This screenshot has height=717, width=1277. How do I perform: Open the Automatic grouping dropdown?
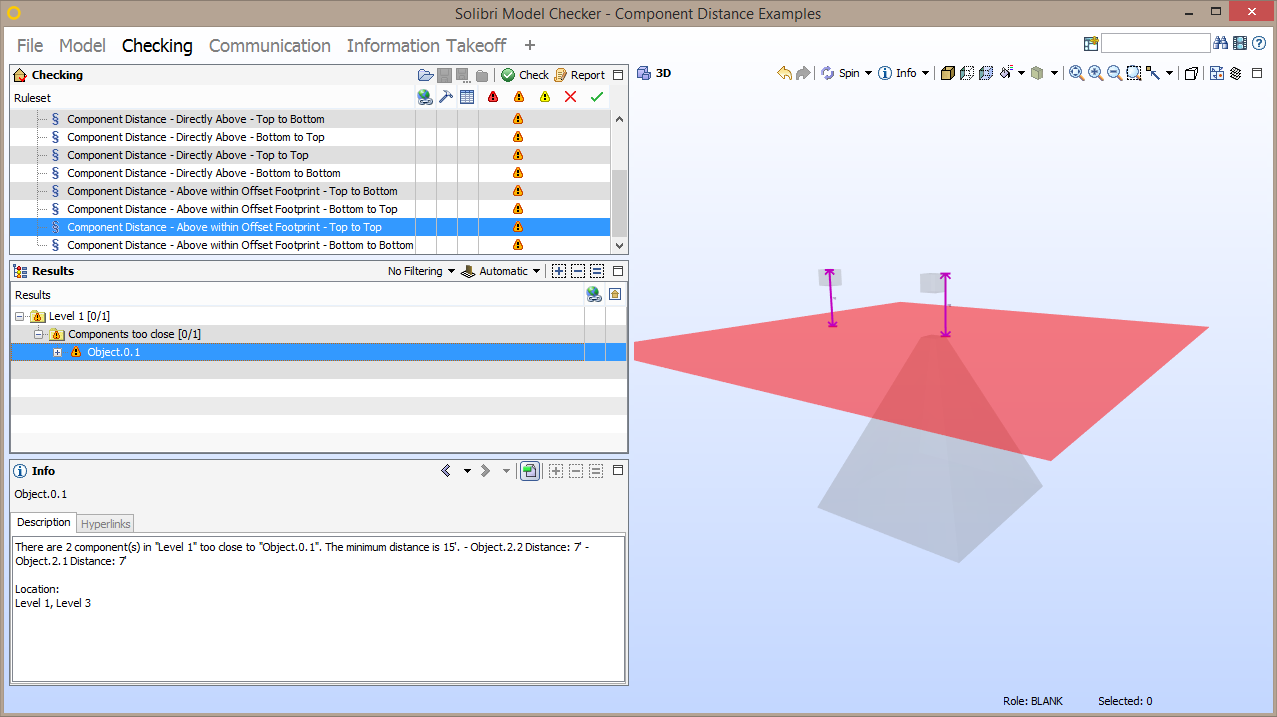(x=501, y=271)
